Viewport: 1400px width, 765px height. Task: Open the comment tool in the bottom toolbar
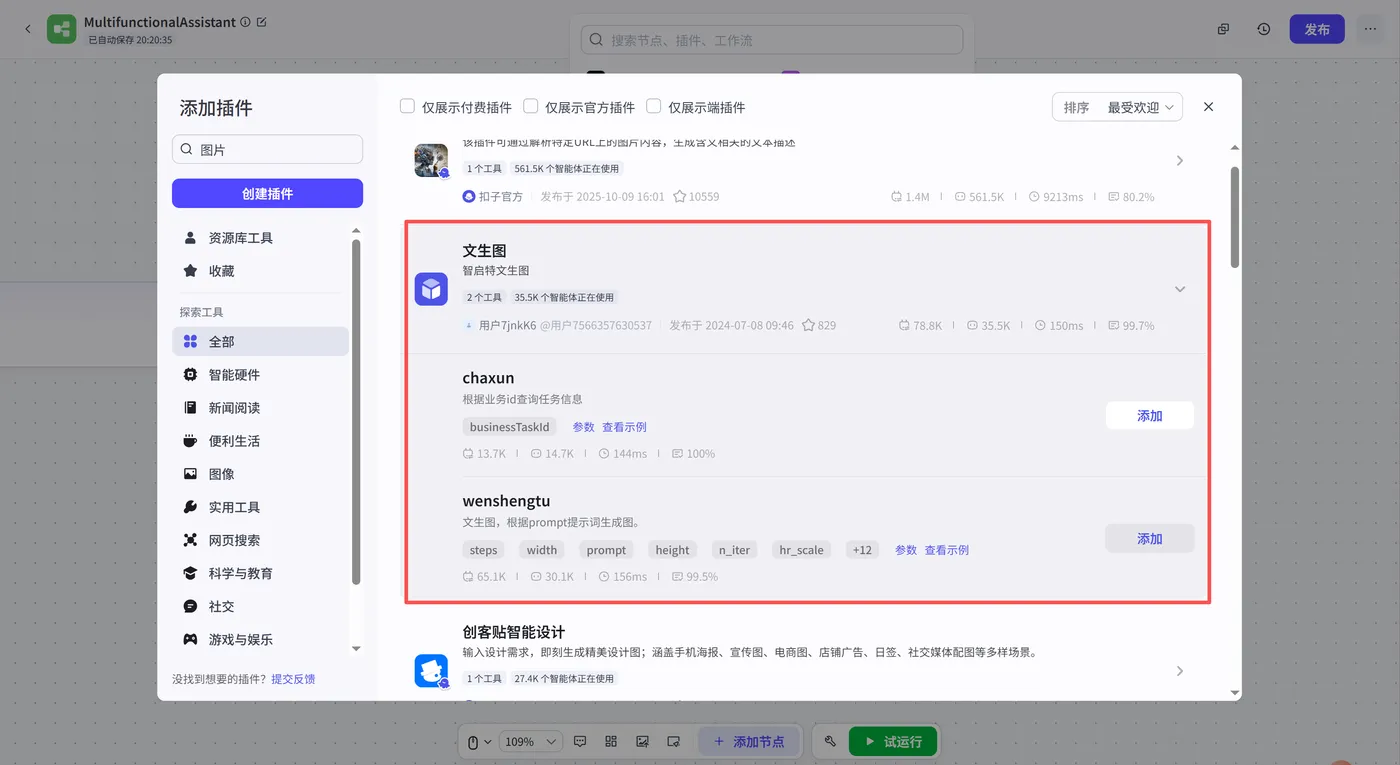coord(580,741)
